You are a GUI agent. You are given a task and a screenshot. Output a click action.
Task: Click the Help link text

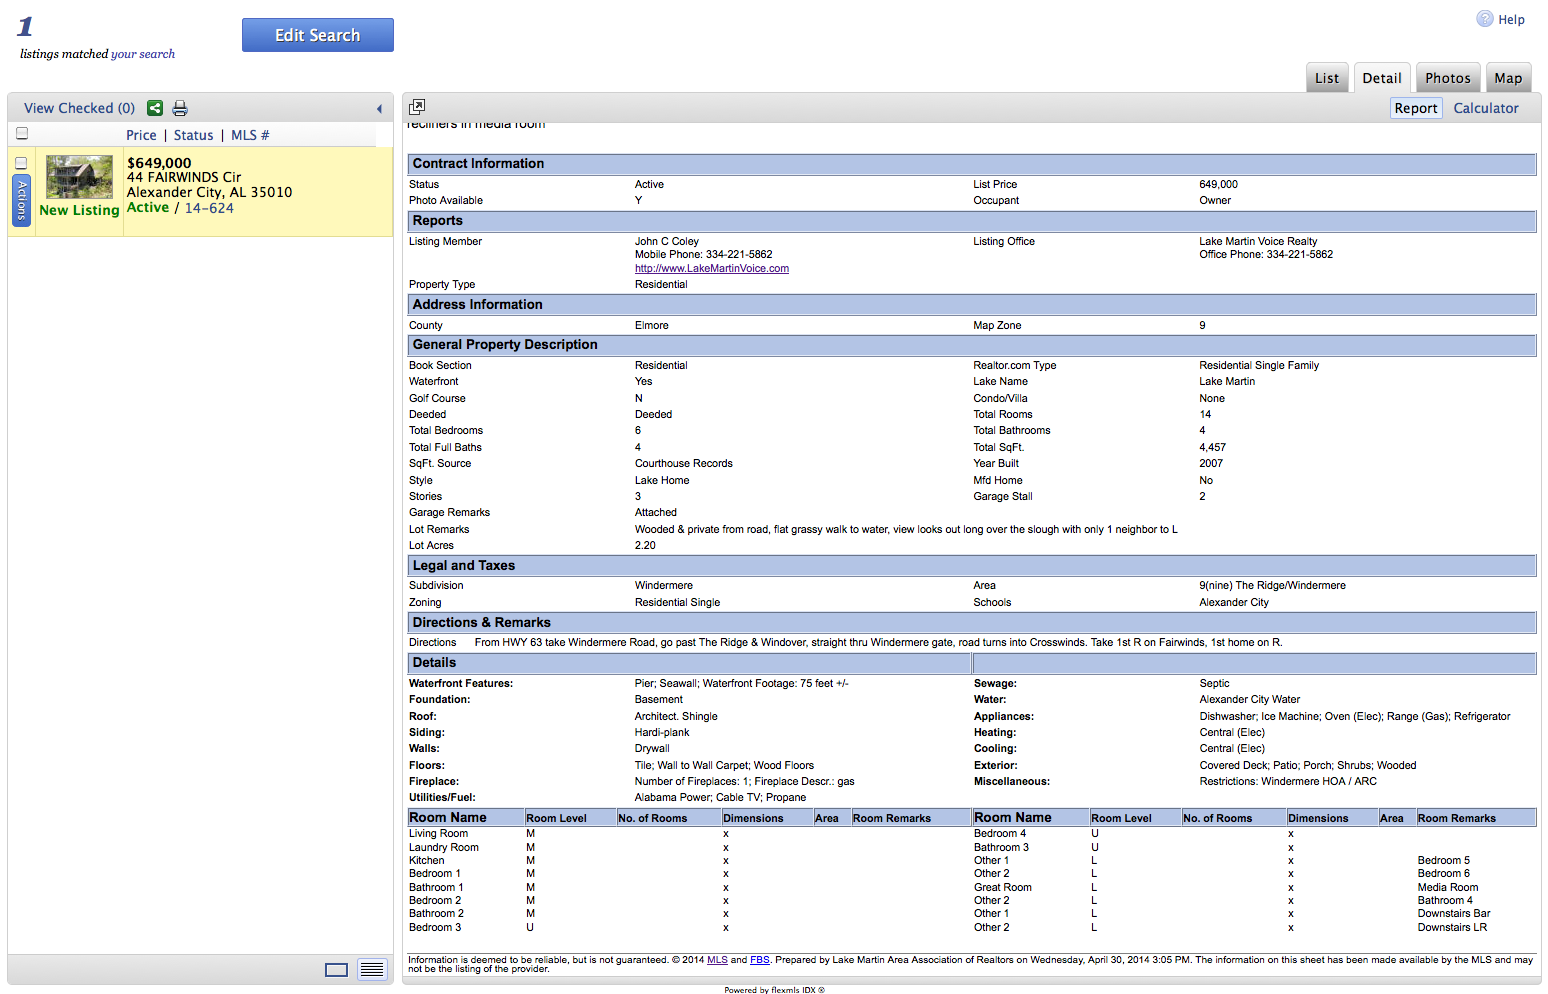(x=1511, y=19)
